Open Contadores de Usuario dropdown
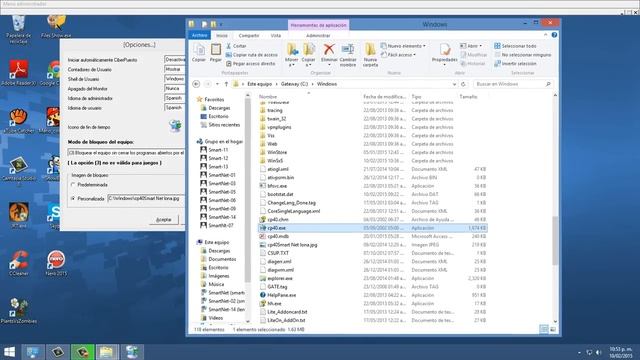 pyautogui.click(x=174, y=69)
